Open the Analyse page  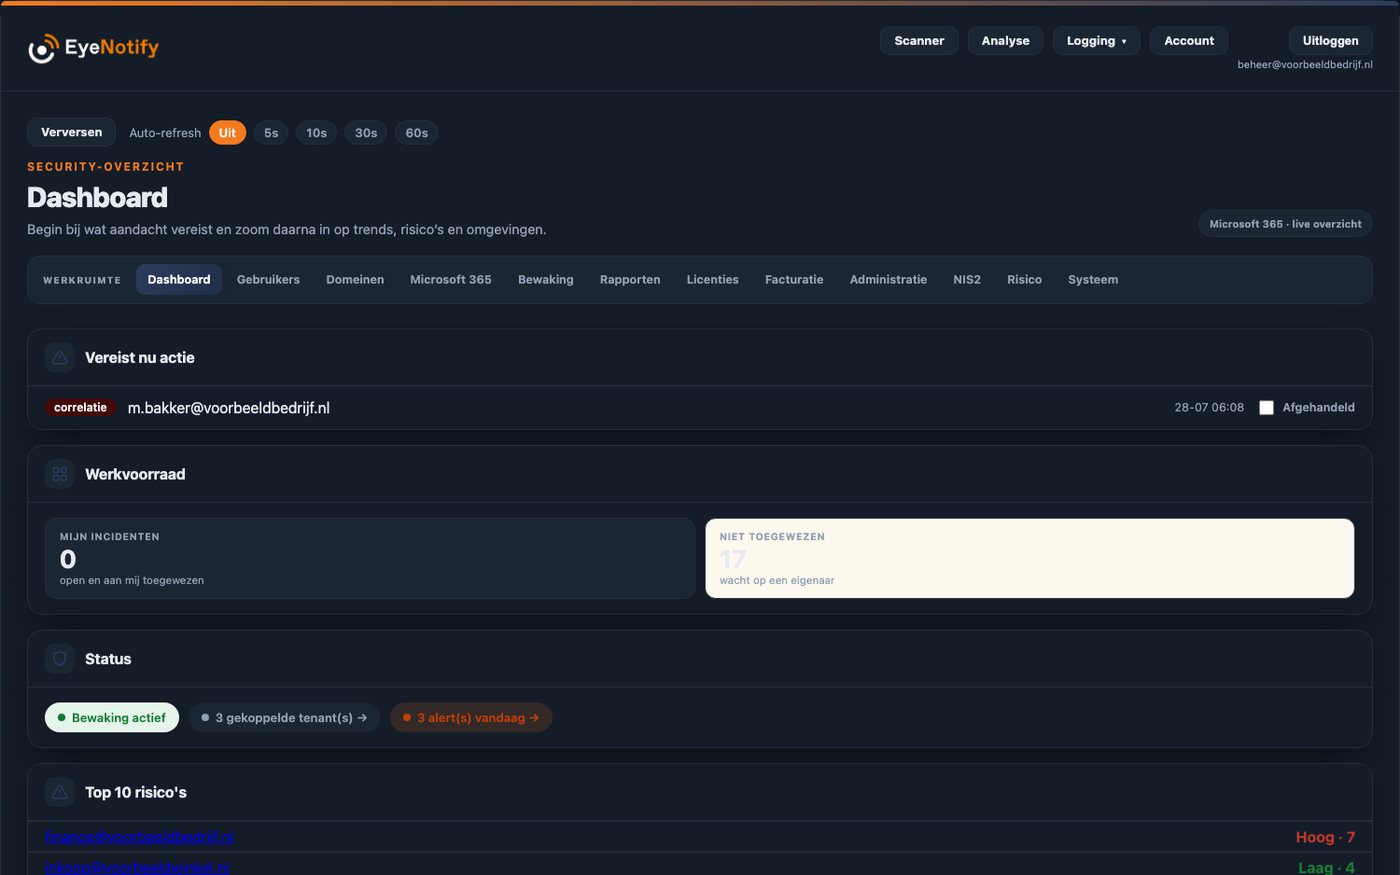pyautogui.click(x=1005, y=41)
